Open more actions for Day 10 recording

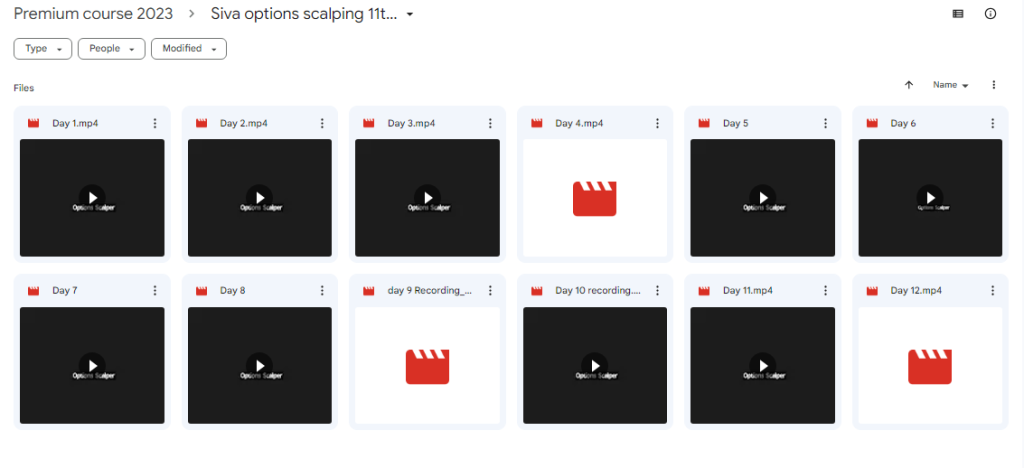(657, 291)
